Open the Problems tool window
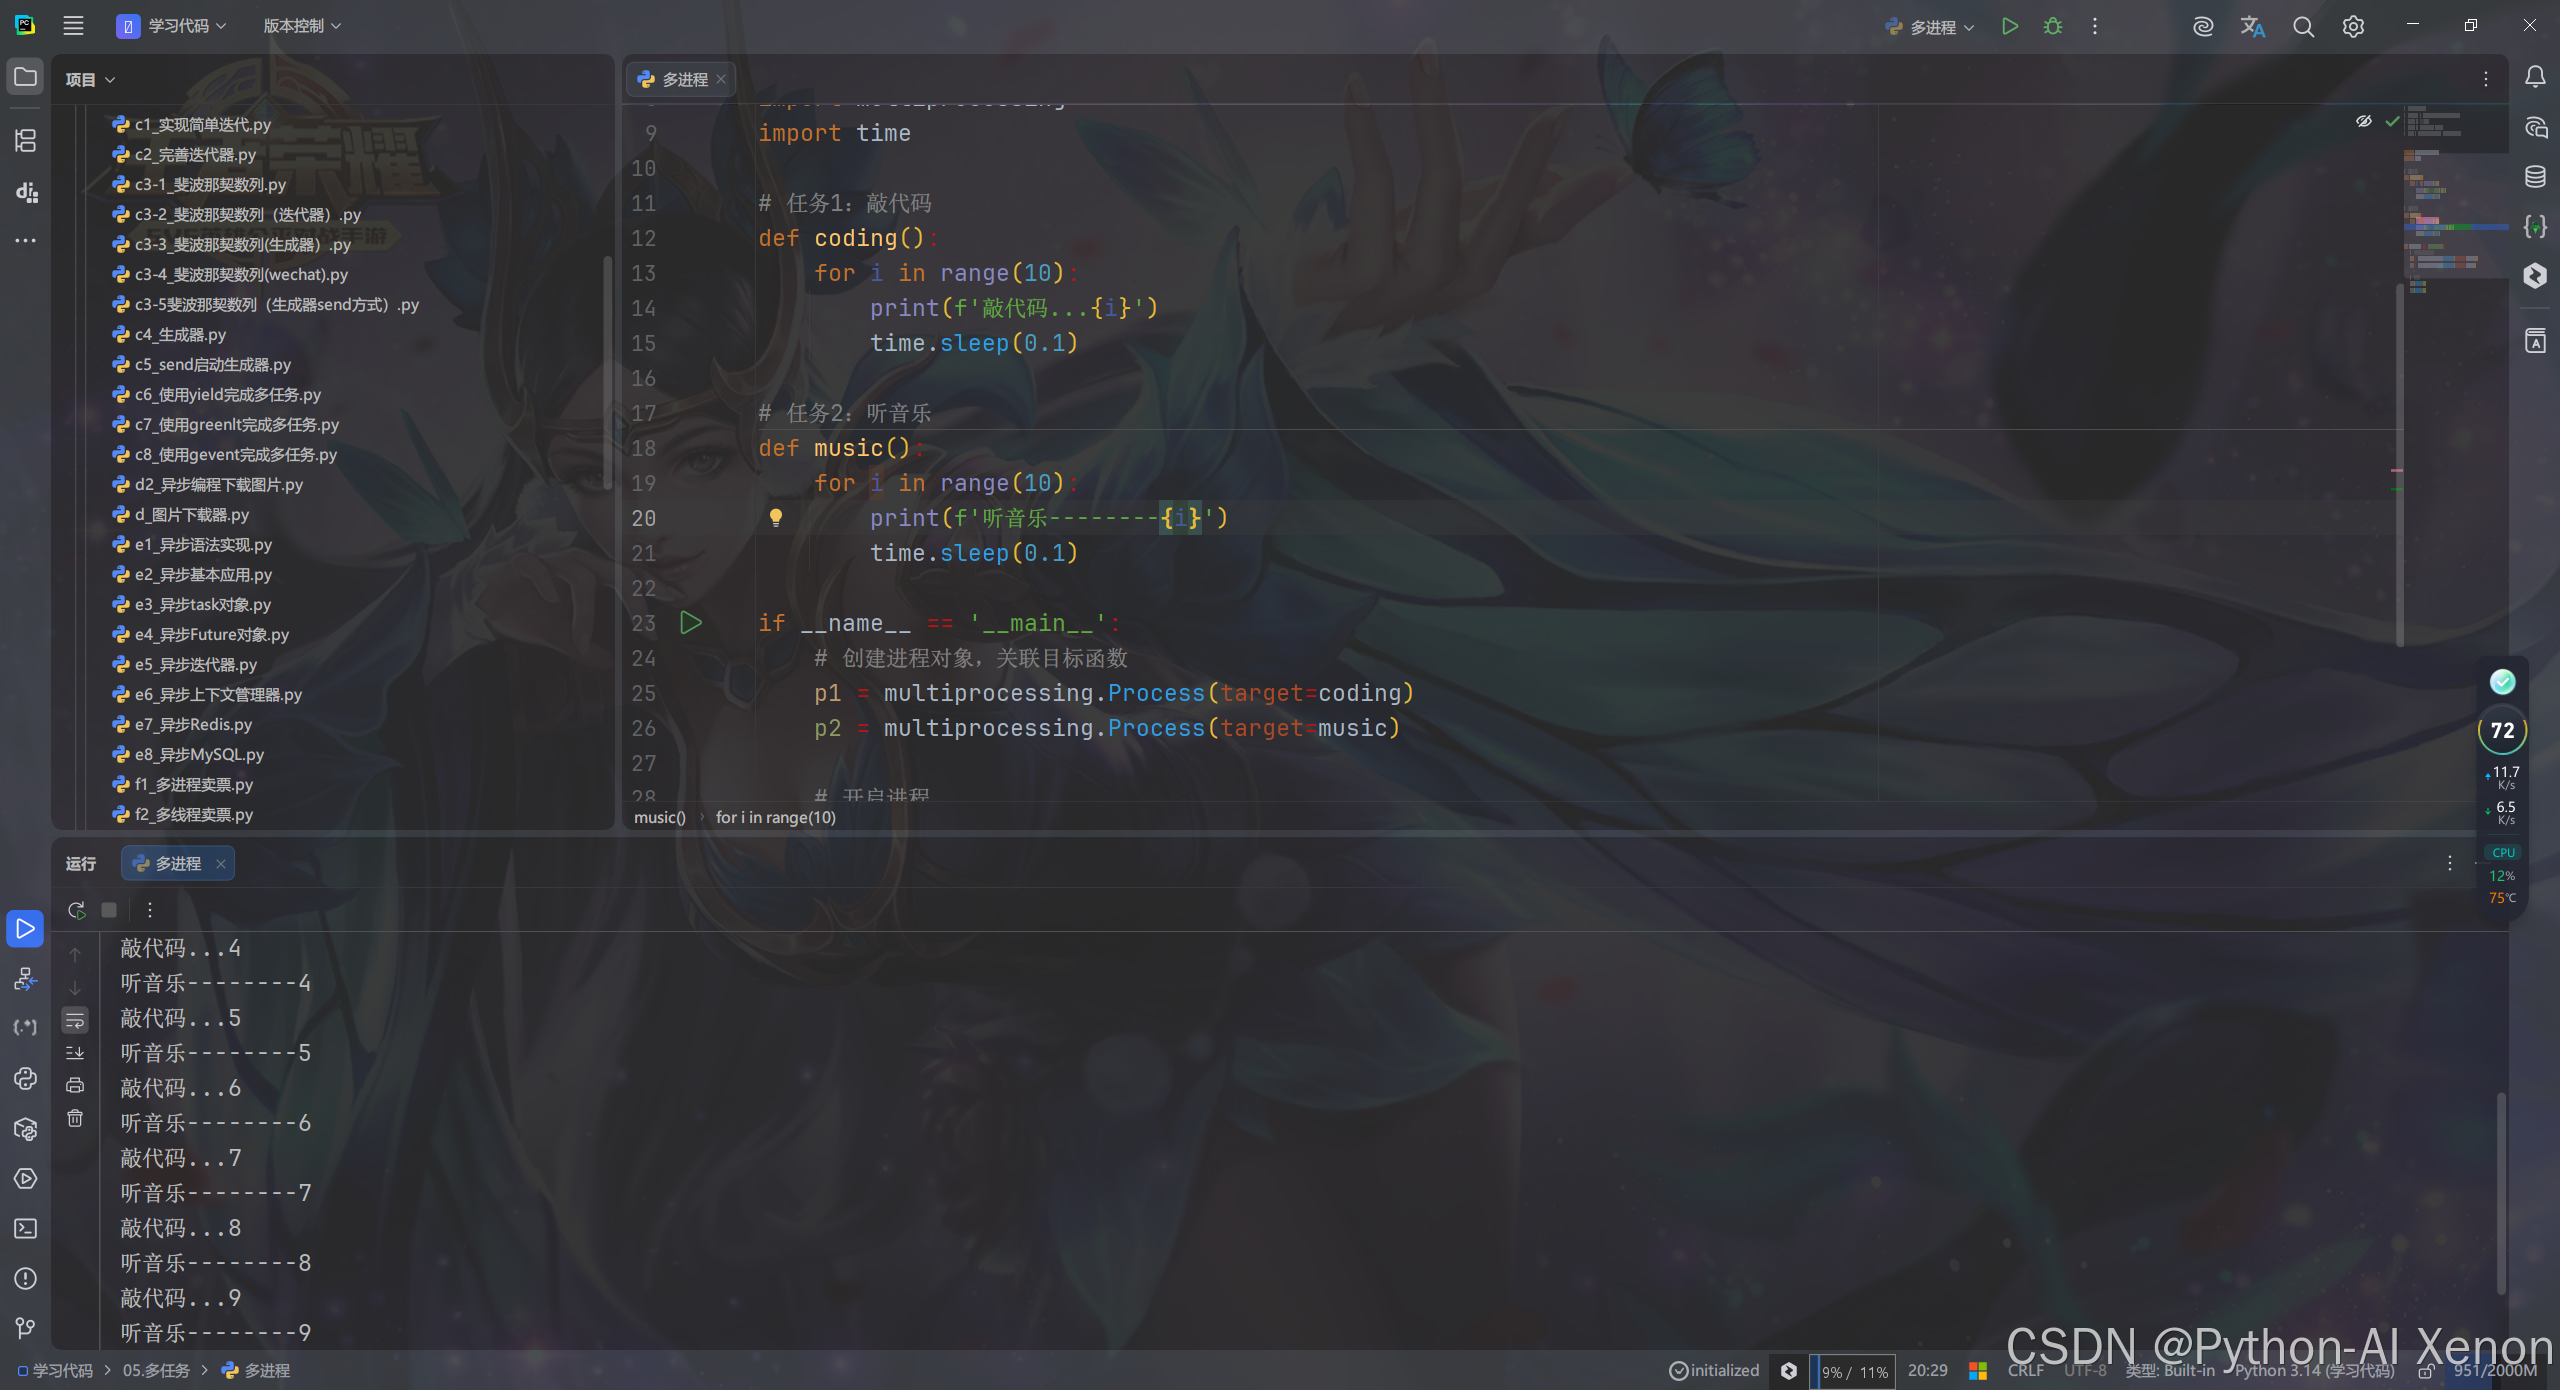The height and width of the screenshot is (1390, 2560). point(26,1279)
